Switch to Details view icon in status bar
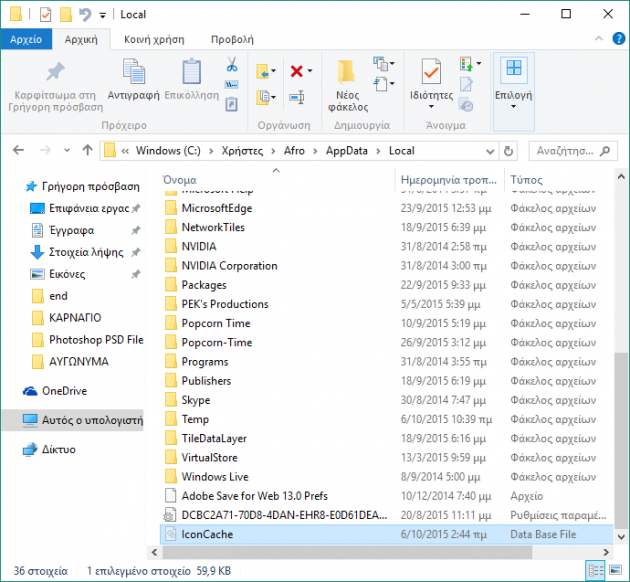 tap(596, 570)
